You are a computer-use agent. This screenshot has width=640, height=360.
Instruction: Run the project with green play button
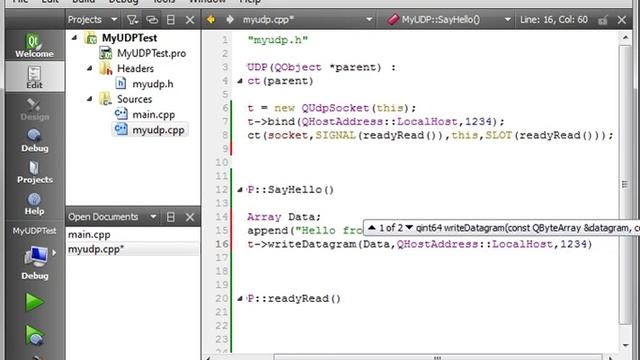(34, 302)
